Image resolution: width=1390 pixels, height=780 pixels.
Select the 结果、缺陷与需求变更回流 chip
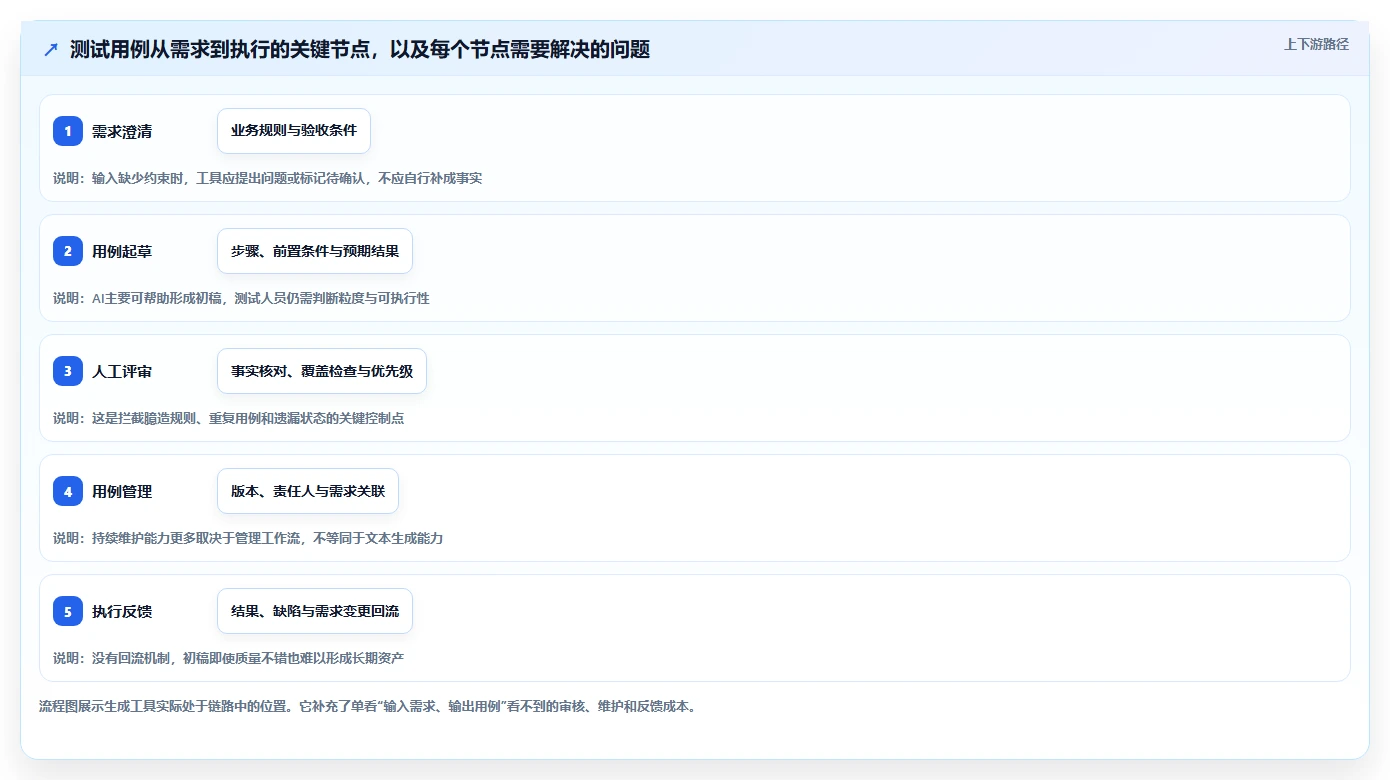315,611
